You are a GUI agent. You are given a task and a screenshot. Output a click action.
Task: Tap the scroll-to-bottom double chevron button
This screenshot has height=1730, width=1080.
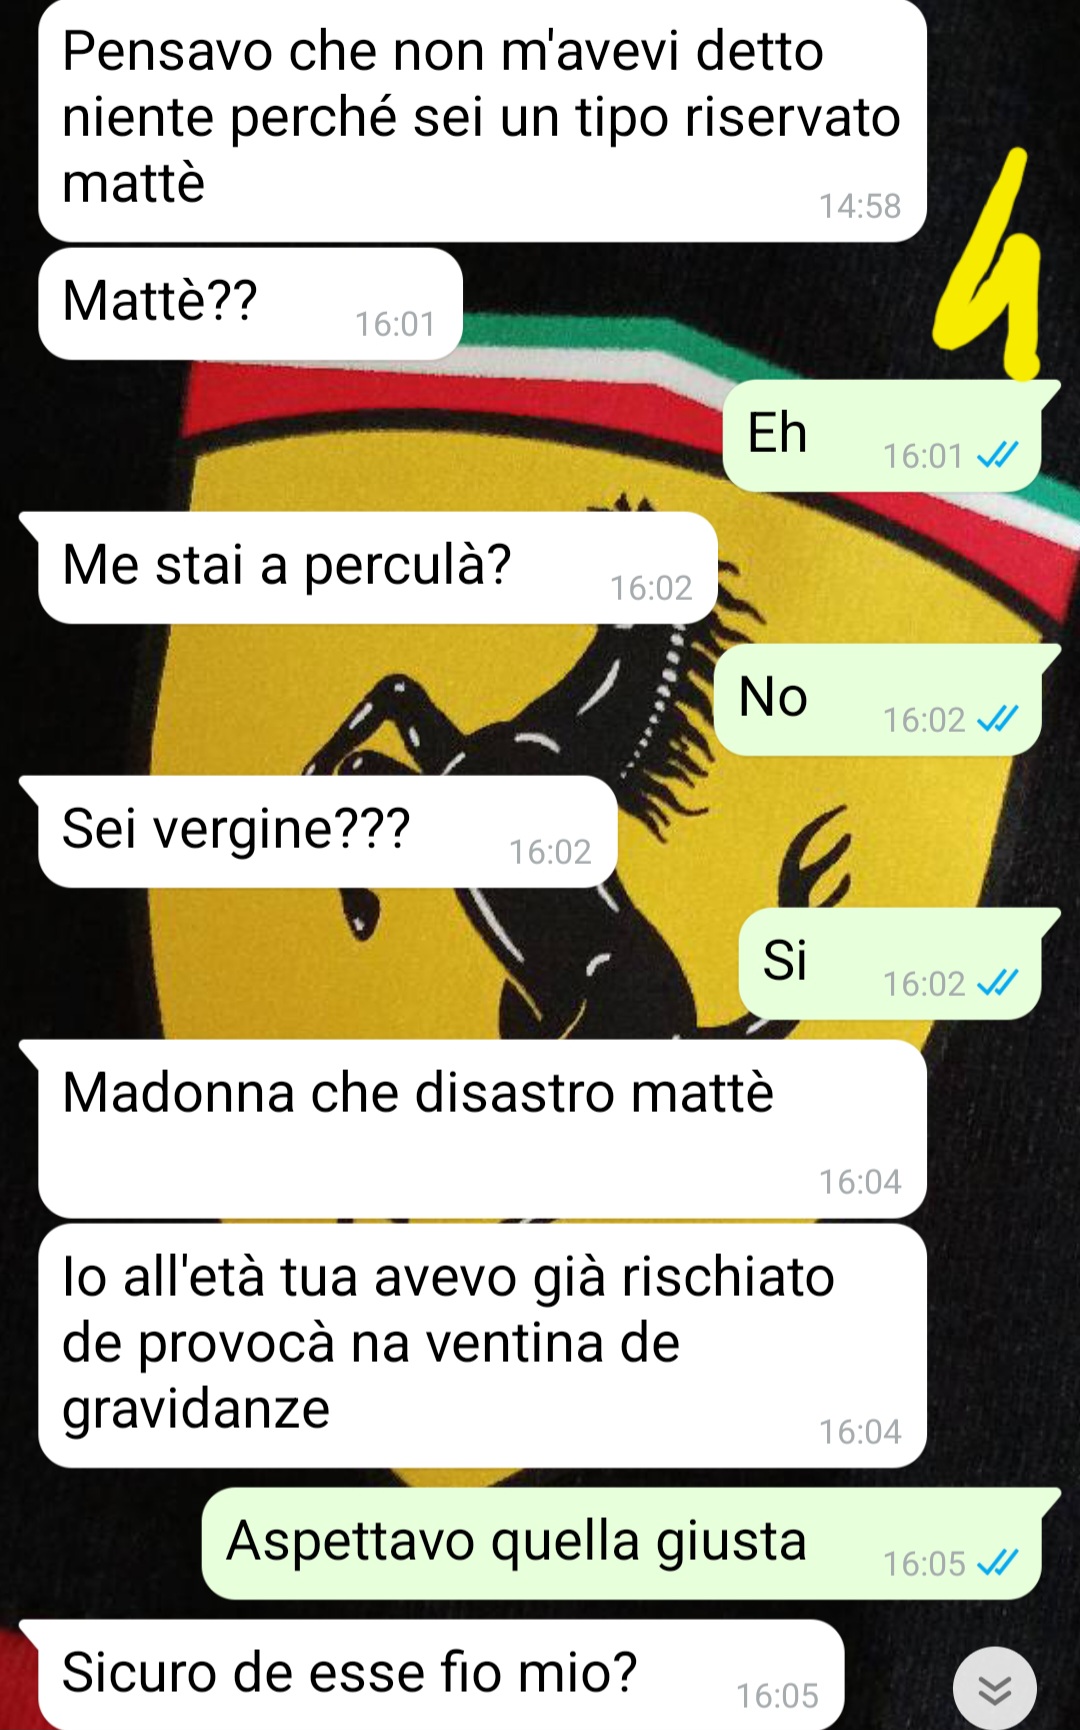coord(994,1689)
